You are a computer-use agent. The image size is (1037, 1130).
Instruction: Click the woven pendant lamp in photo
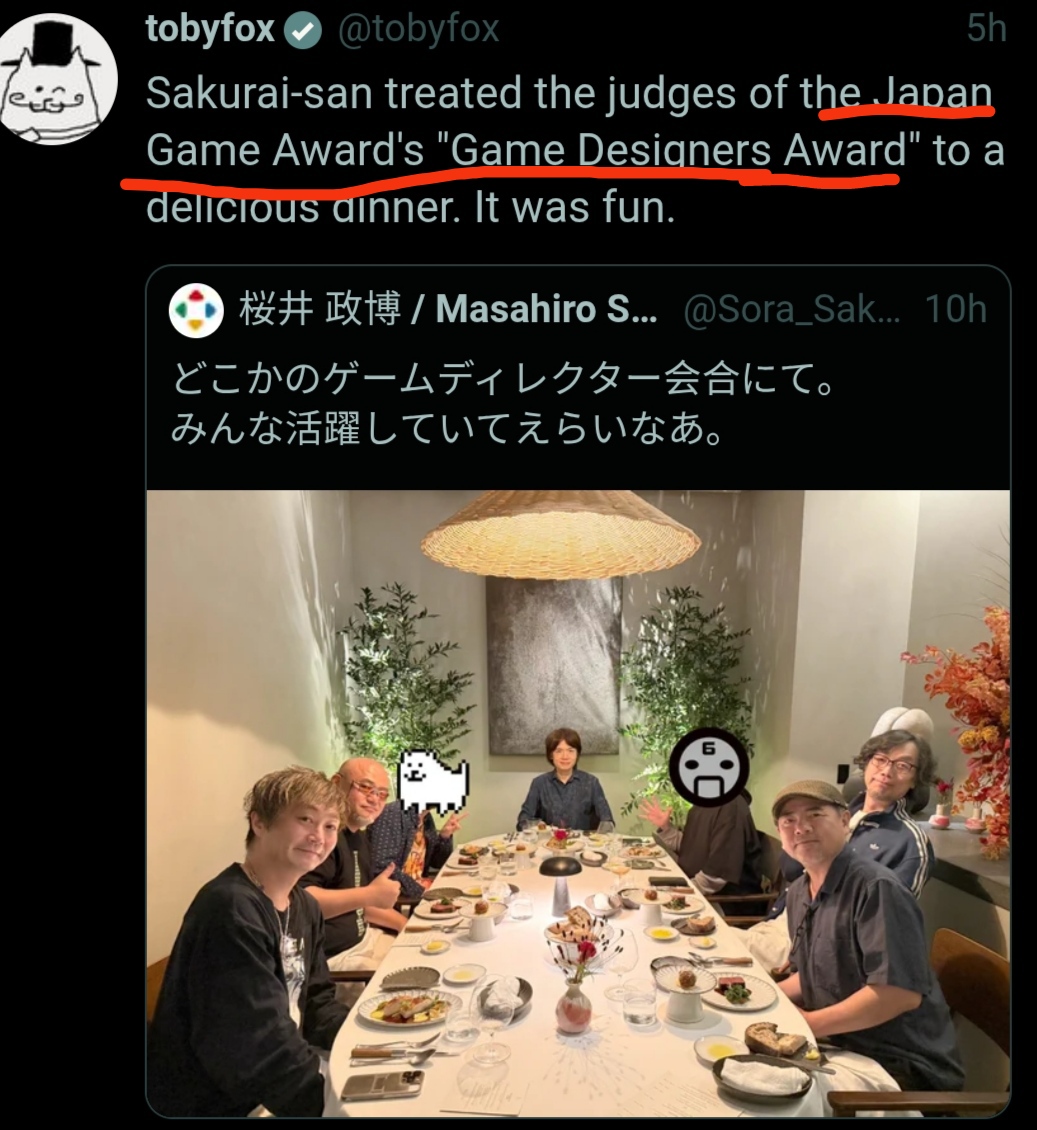[x=560, y=536]
